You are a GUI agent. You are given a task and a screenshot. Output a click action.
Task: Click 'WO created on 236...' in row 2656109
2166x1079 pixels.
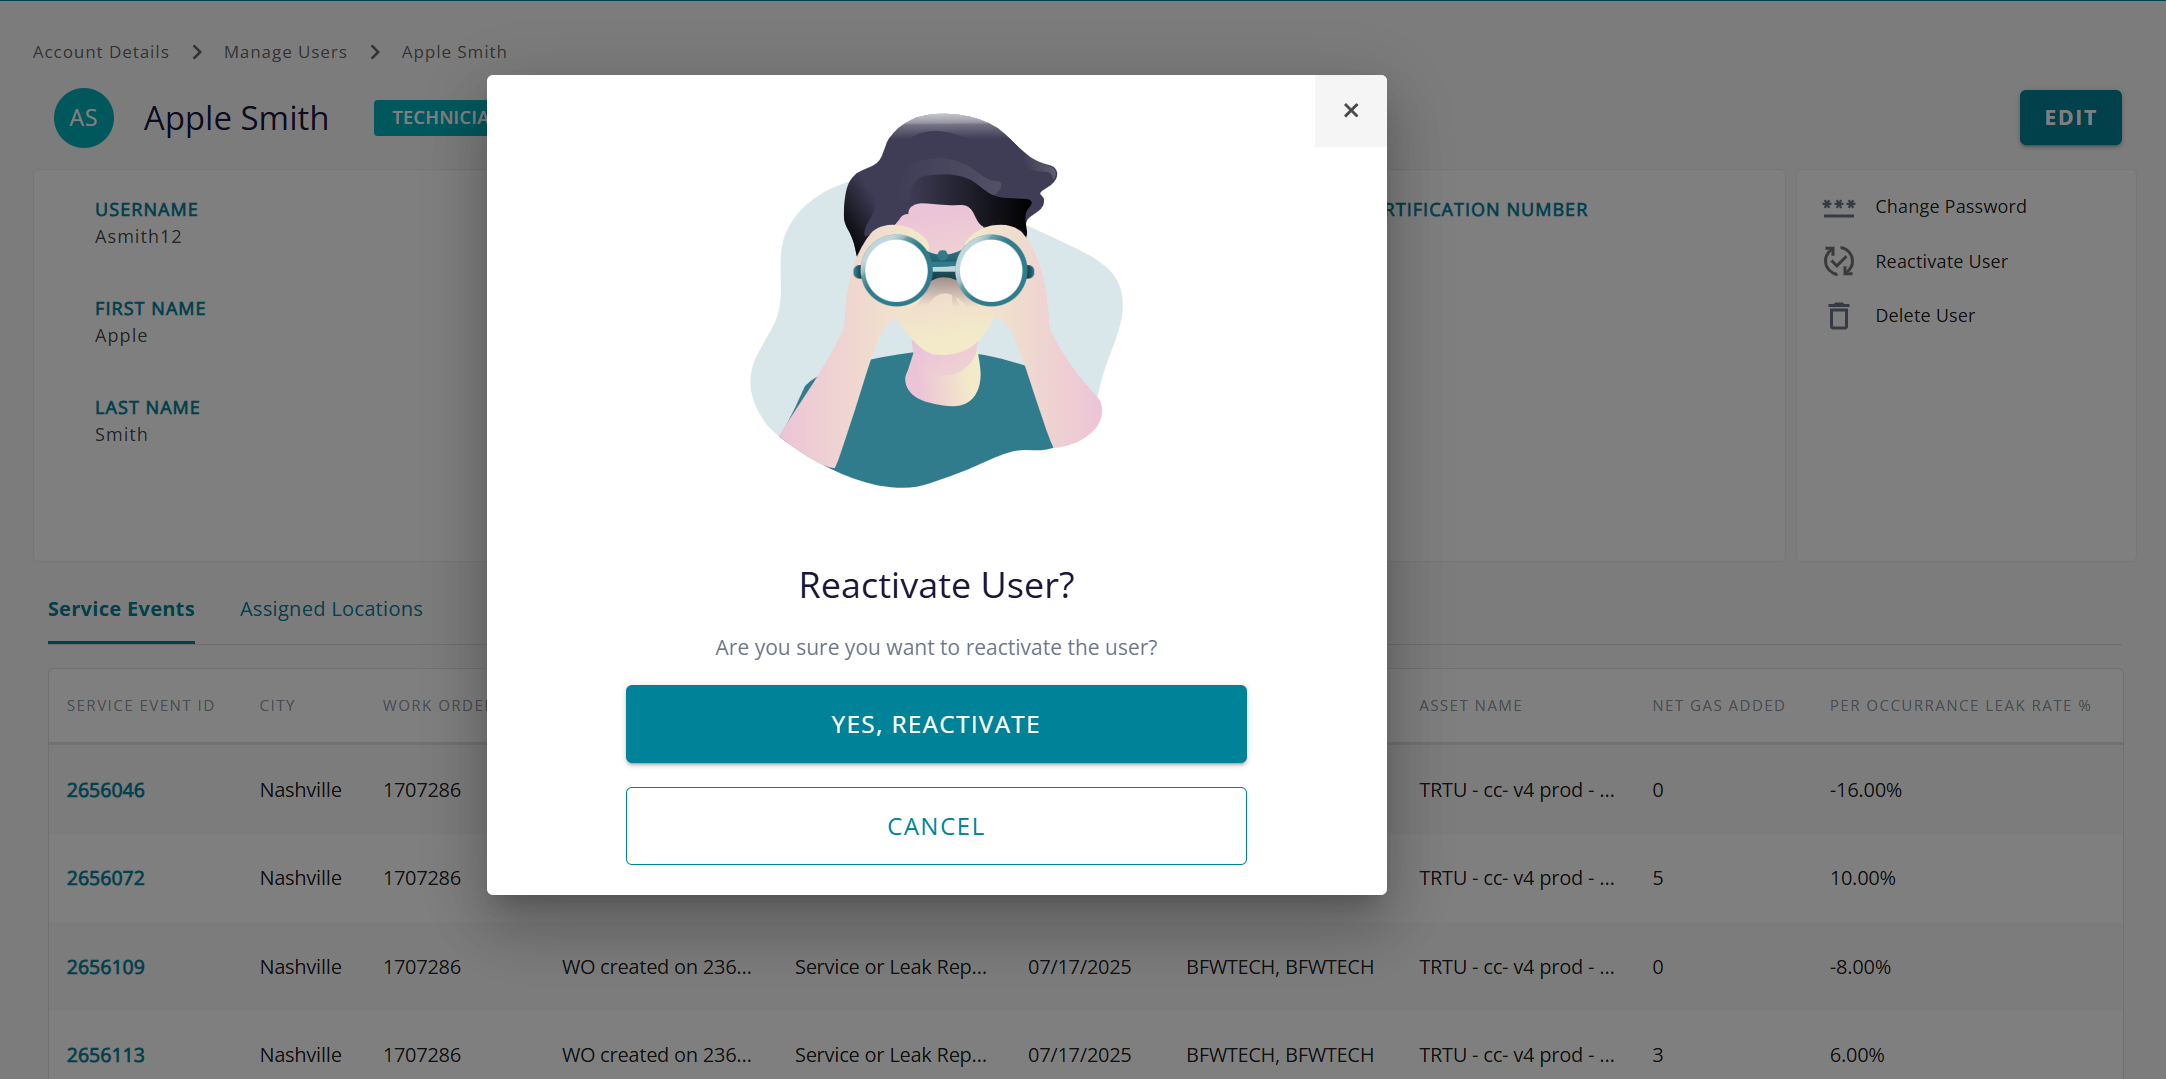pyautogui.click(x=656, y=967)
